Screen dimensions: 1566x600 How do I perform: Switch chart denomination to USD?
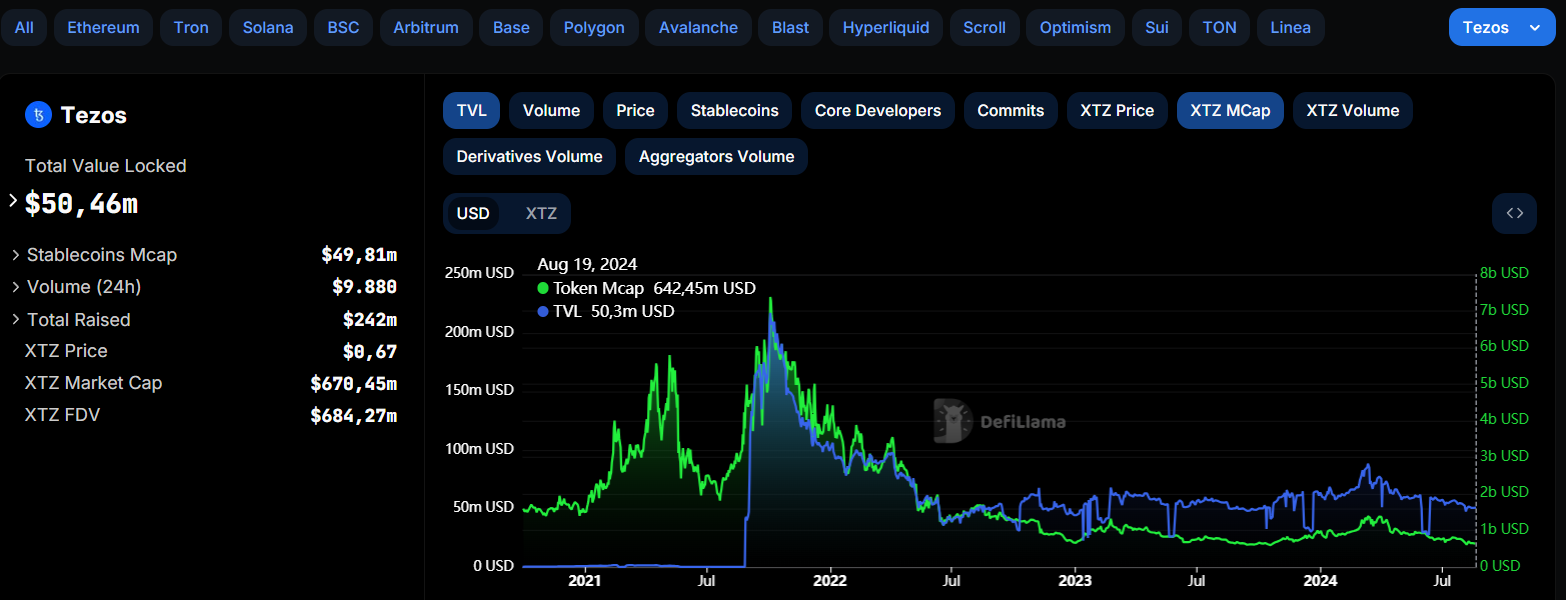(473, 213)
